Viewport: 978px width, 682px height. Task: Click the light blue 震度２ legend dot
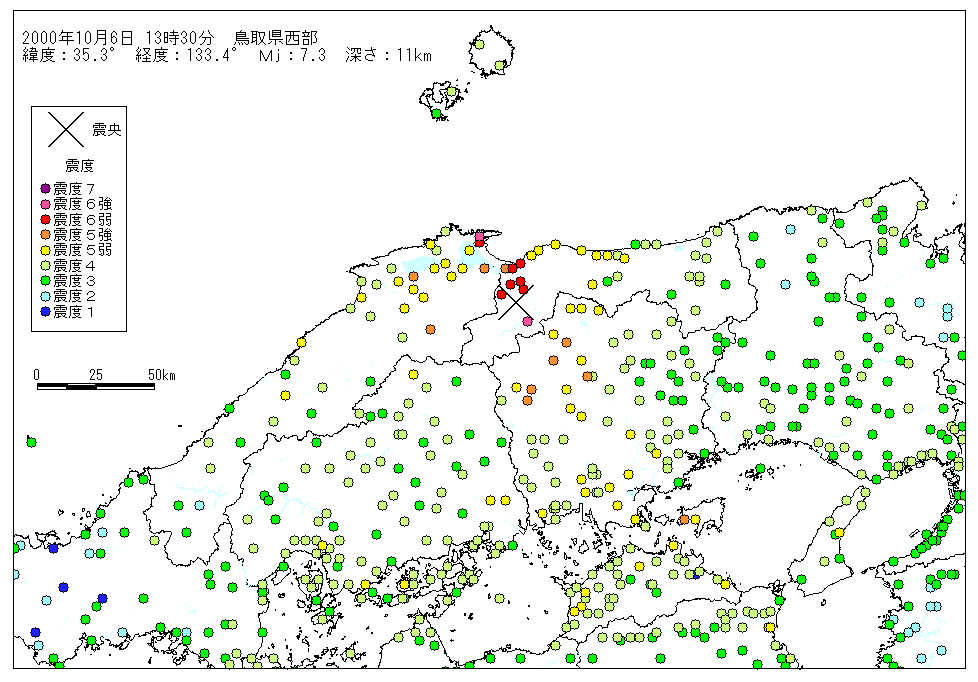click(x=45, y=296)
